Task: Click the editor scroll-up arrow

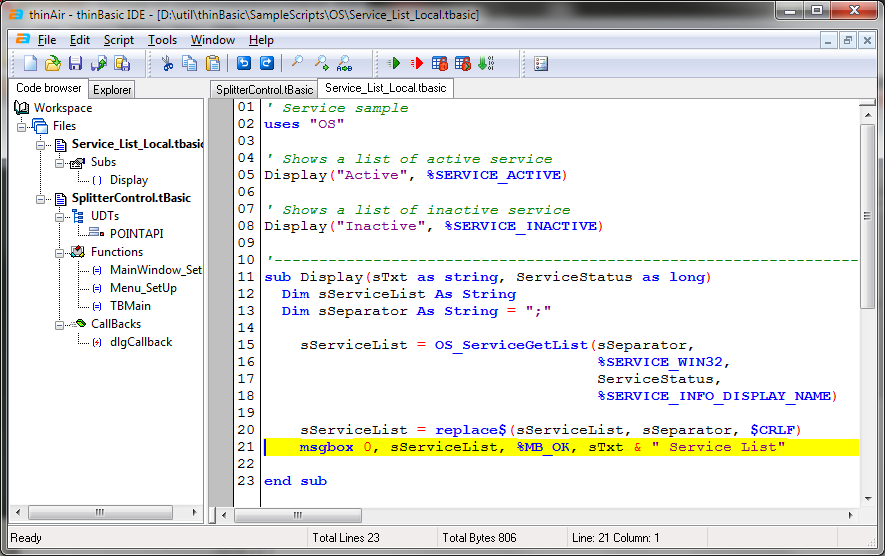Action: click(868, 115)
